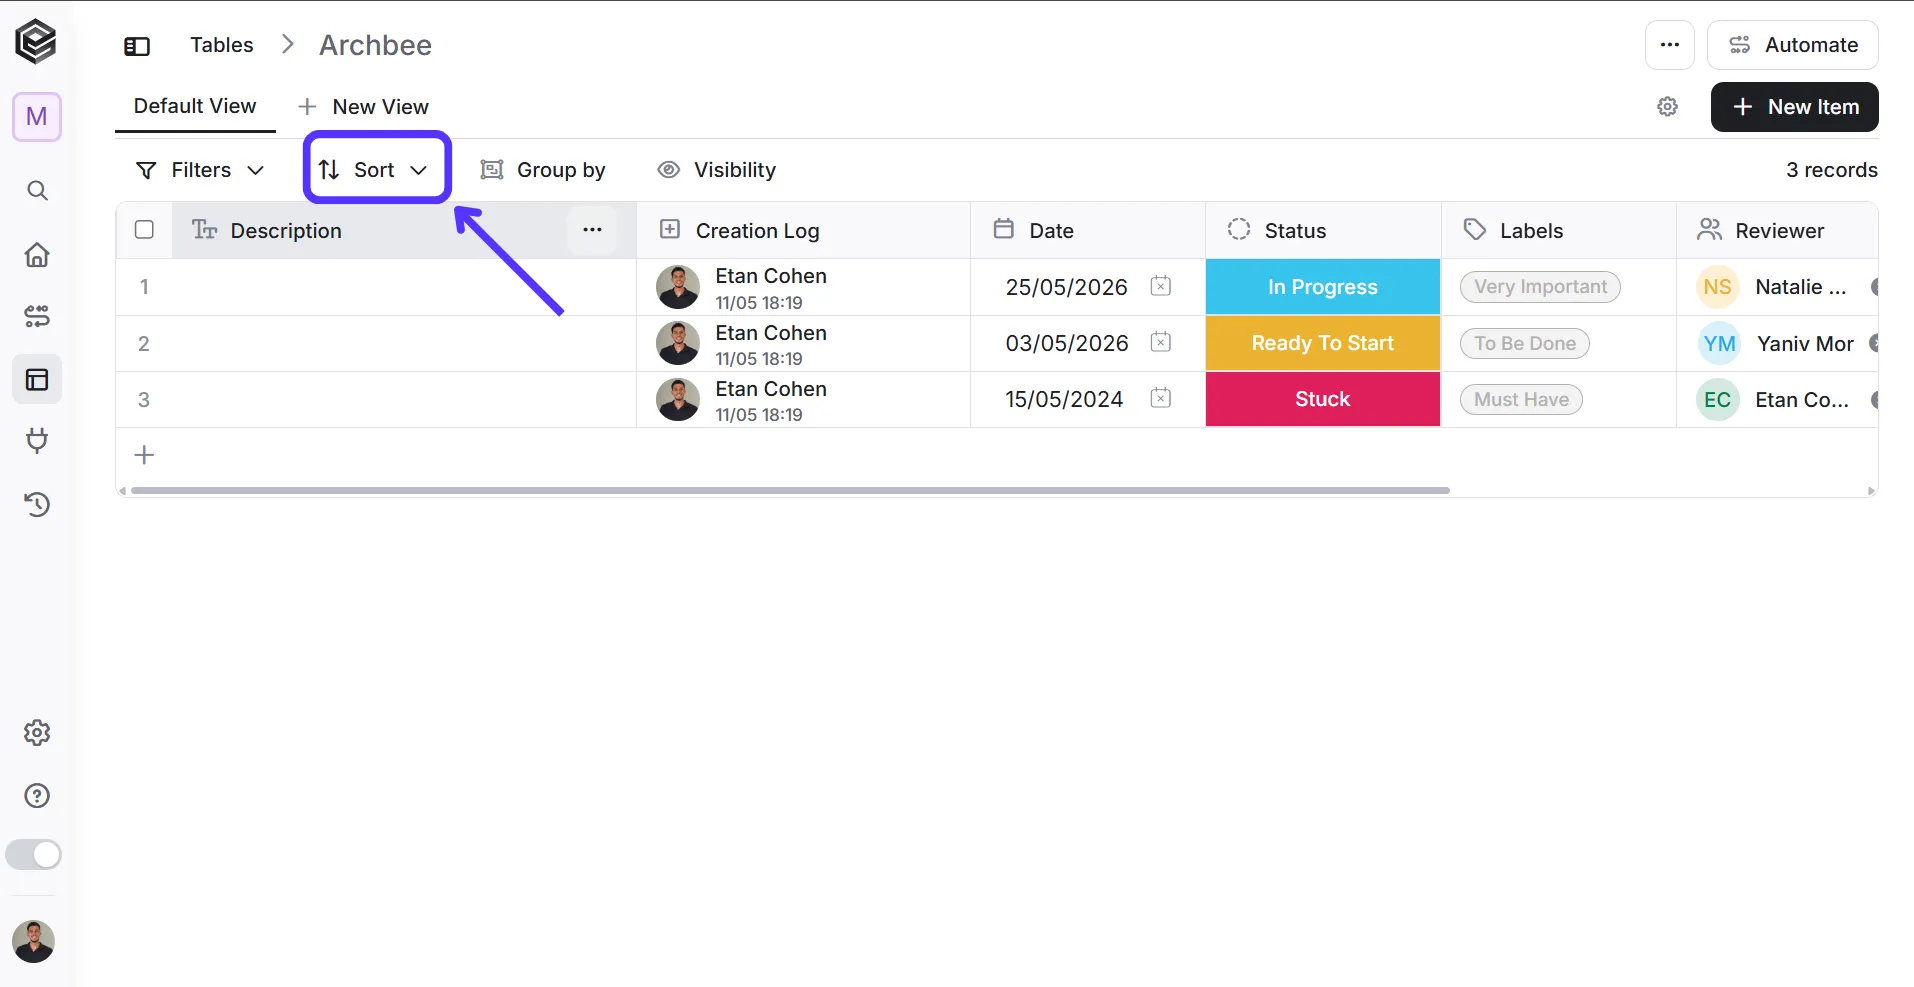Click the app logo icon in sidebar
Viewport: 1914px width, 987px height.
tap(36, 42)
